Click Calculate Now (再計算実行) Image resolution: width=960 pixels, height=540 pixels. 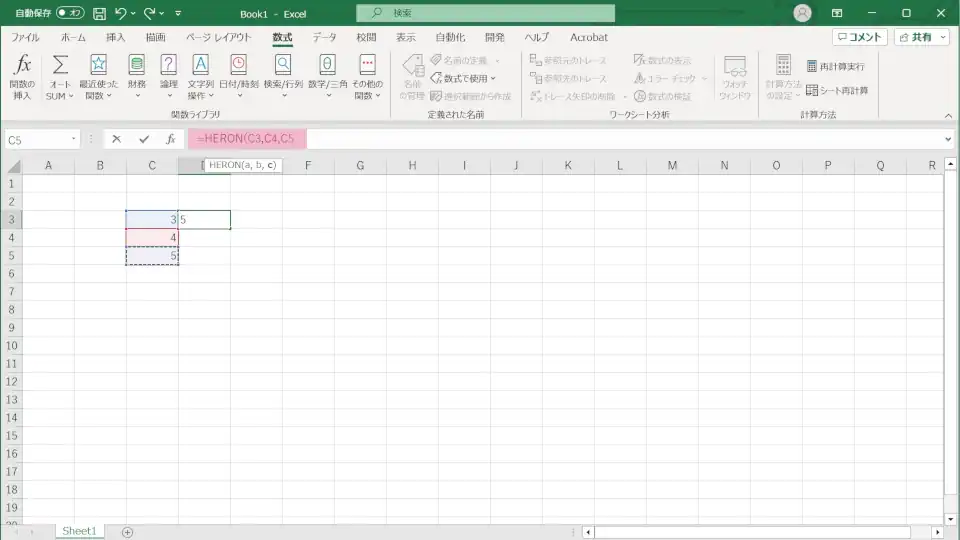tap(835, 66)
